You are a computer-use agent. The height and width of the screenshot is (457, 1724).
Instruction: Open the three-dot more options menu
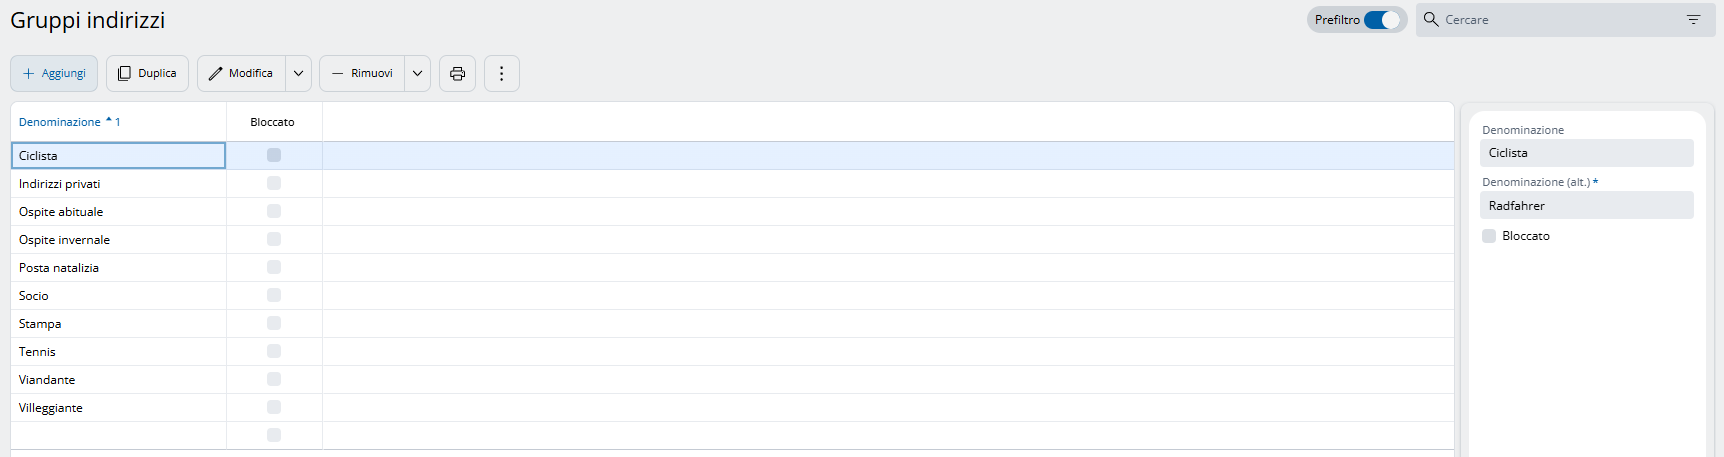point(501,73)
